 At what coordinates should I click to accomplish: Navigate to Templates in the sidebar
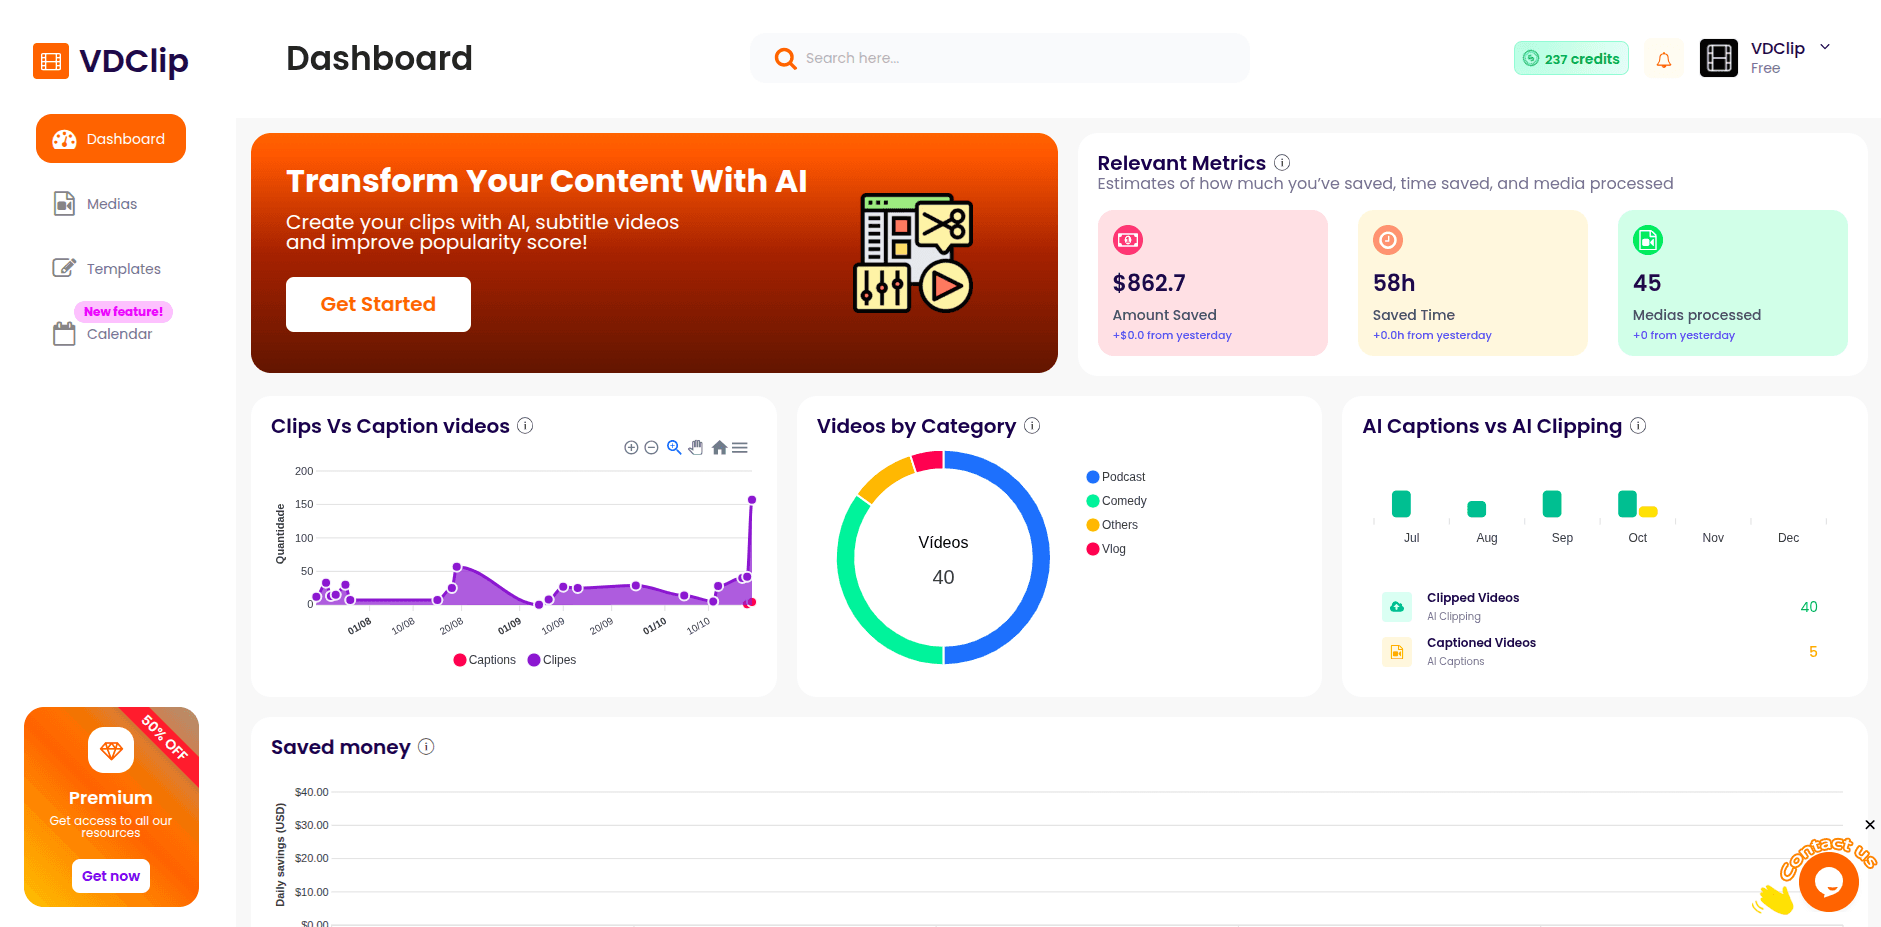[122, 268]
